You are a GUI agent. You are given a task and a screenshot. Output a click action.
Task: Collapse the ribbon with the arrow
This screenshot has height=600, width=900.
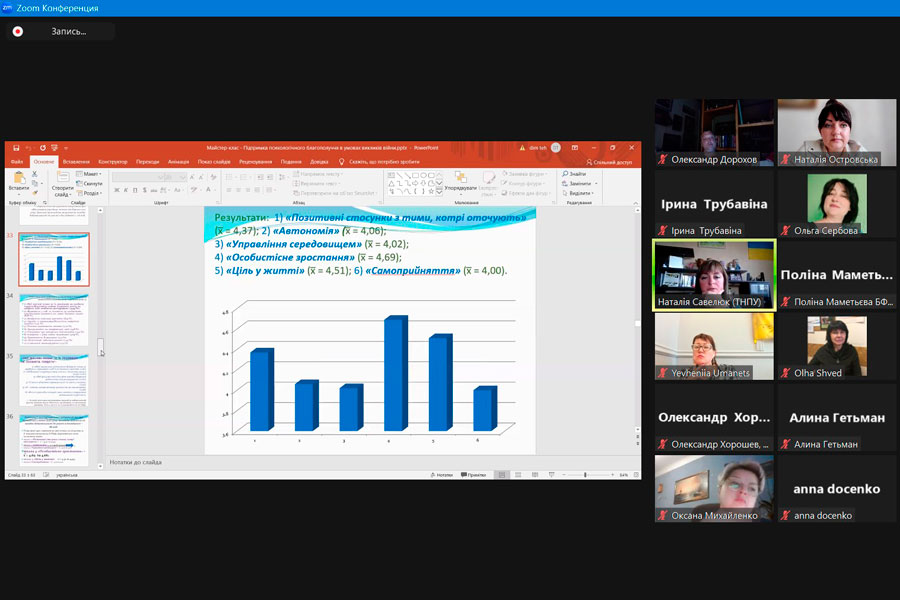coord(635,203)
